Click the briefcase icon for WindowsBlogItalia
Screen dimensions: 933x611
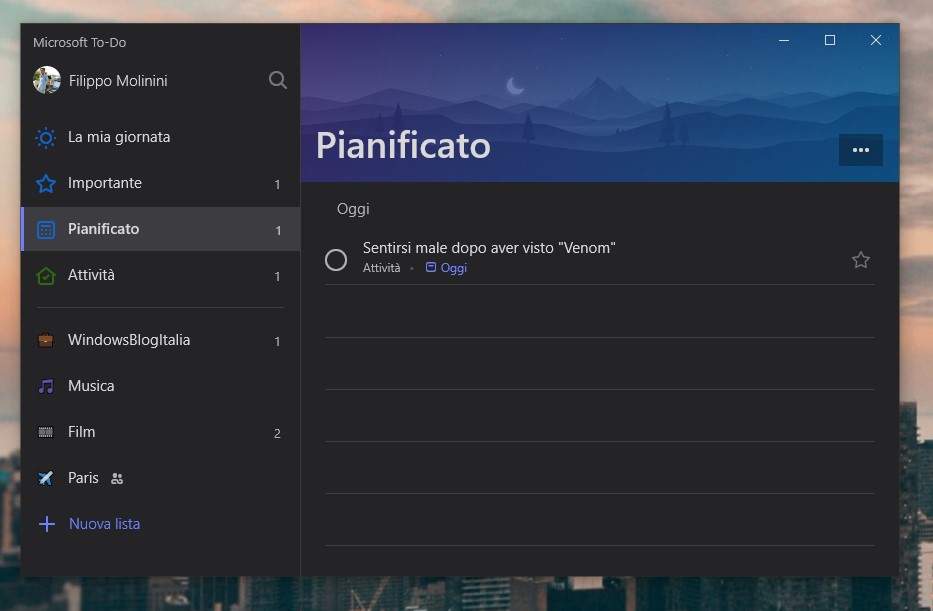[x=46, y=340]
